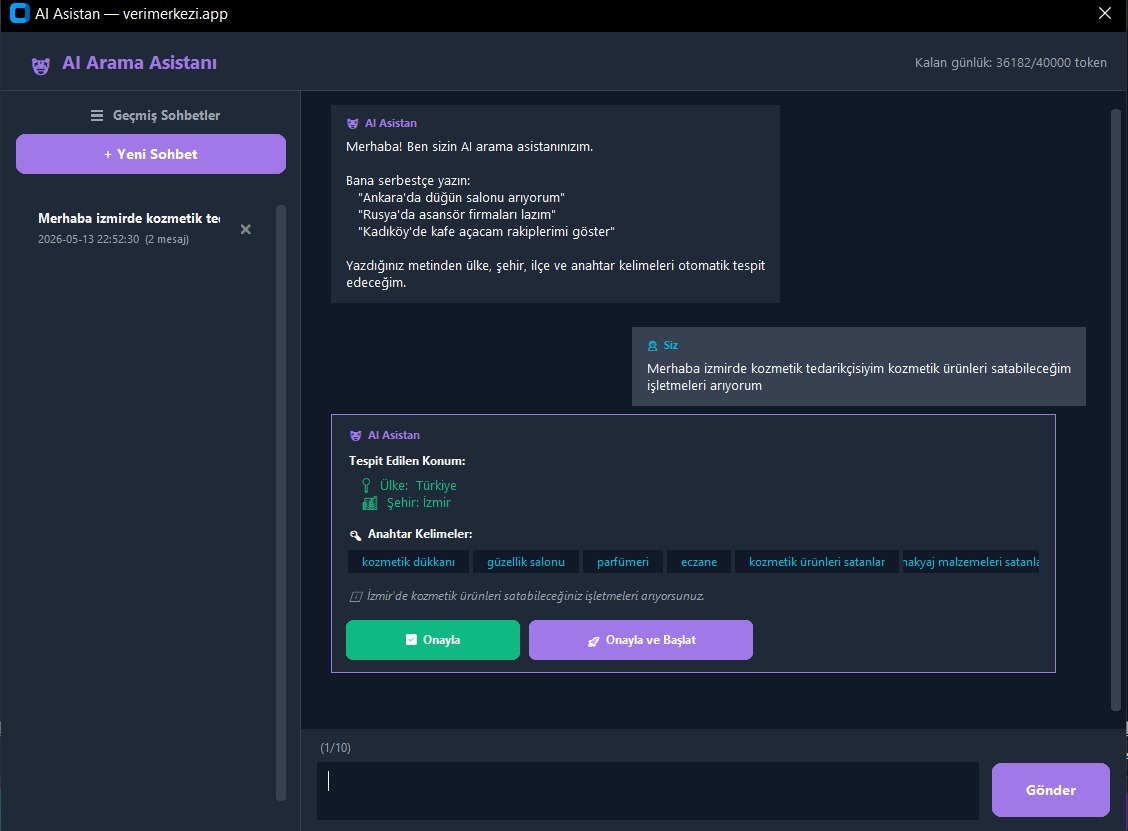Screen dimensions: 1128x831
Task: Click the robot icon in the location-detection message
Action: point(355,435)
